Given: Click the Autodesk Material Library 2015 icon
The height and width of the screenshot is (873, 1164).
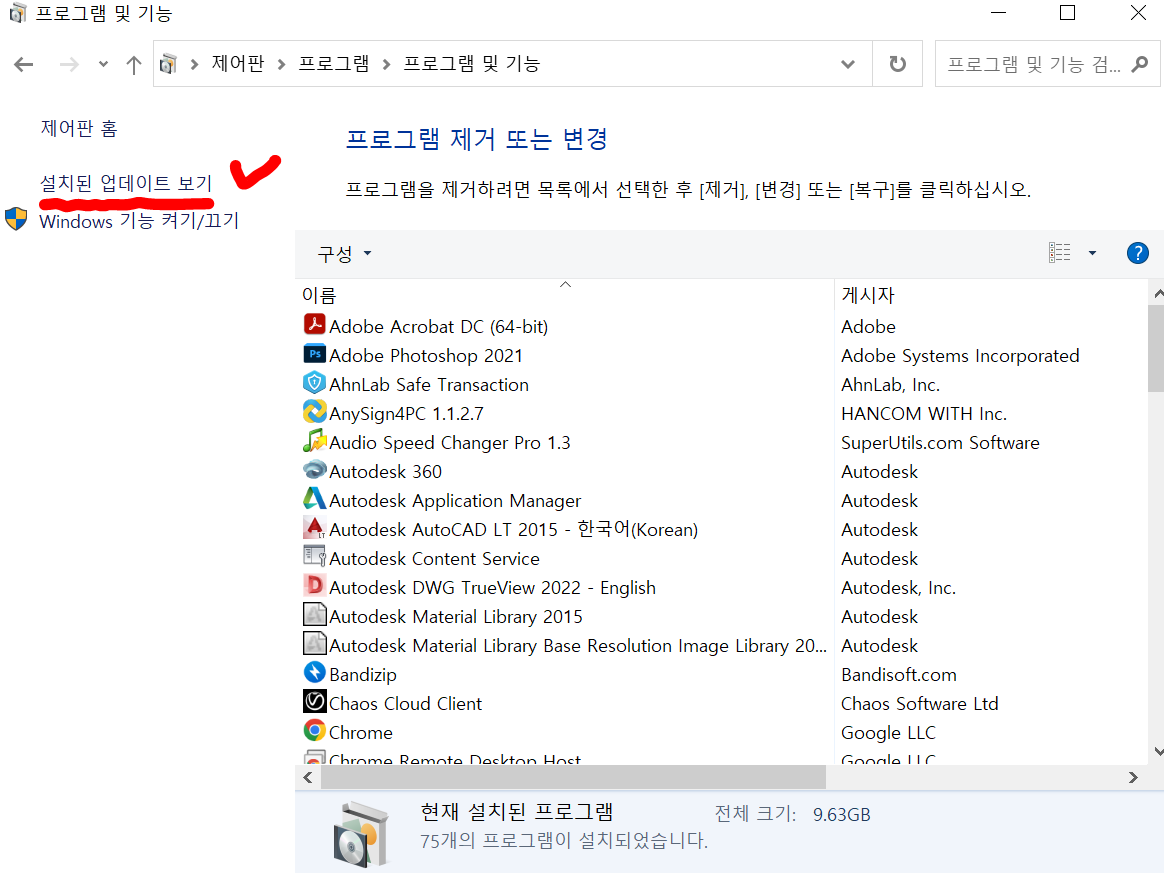Looking at the screenshot, I should 315,615.
